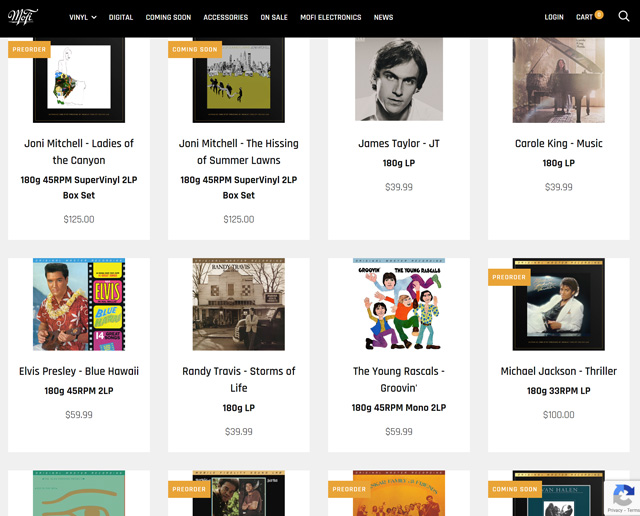Image resolution: width=640 pixels, height=516 pixels.
Task: Open Accessories in the navigation
Action: coord(226,17)
